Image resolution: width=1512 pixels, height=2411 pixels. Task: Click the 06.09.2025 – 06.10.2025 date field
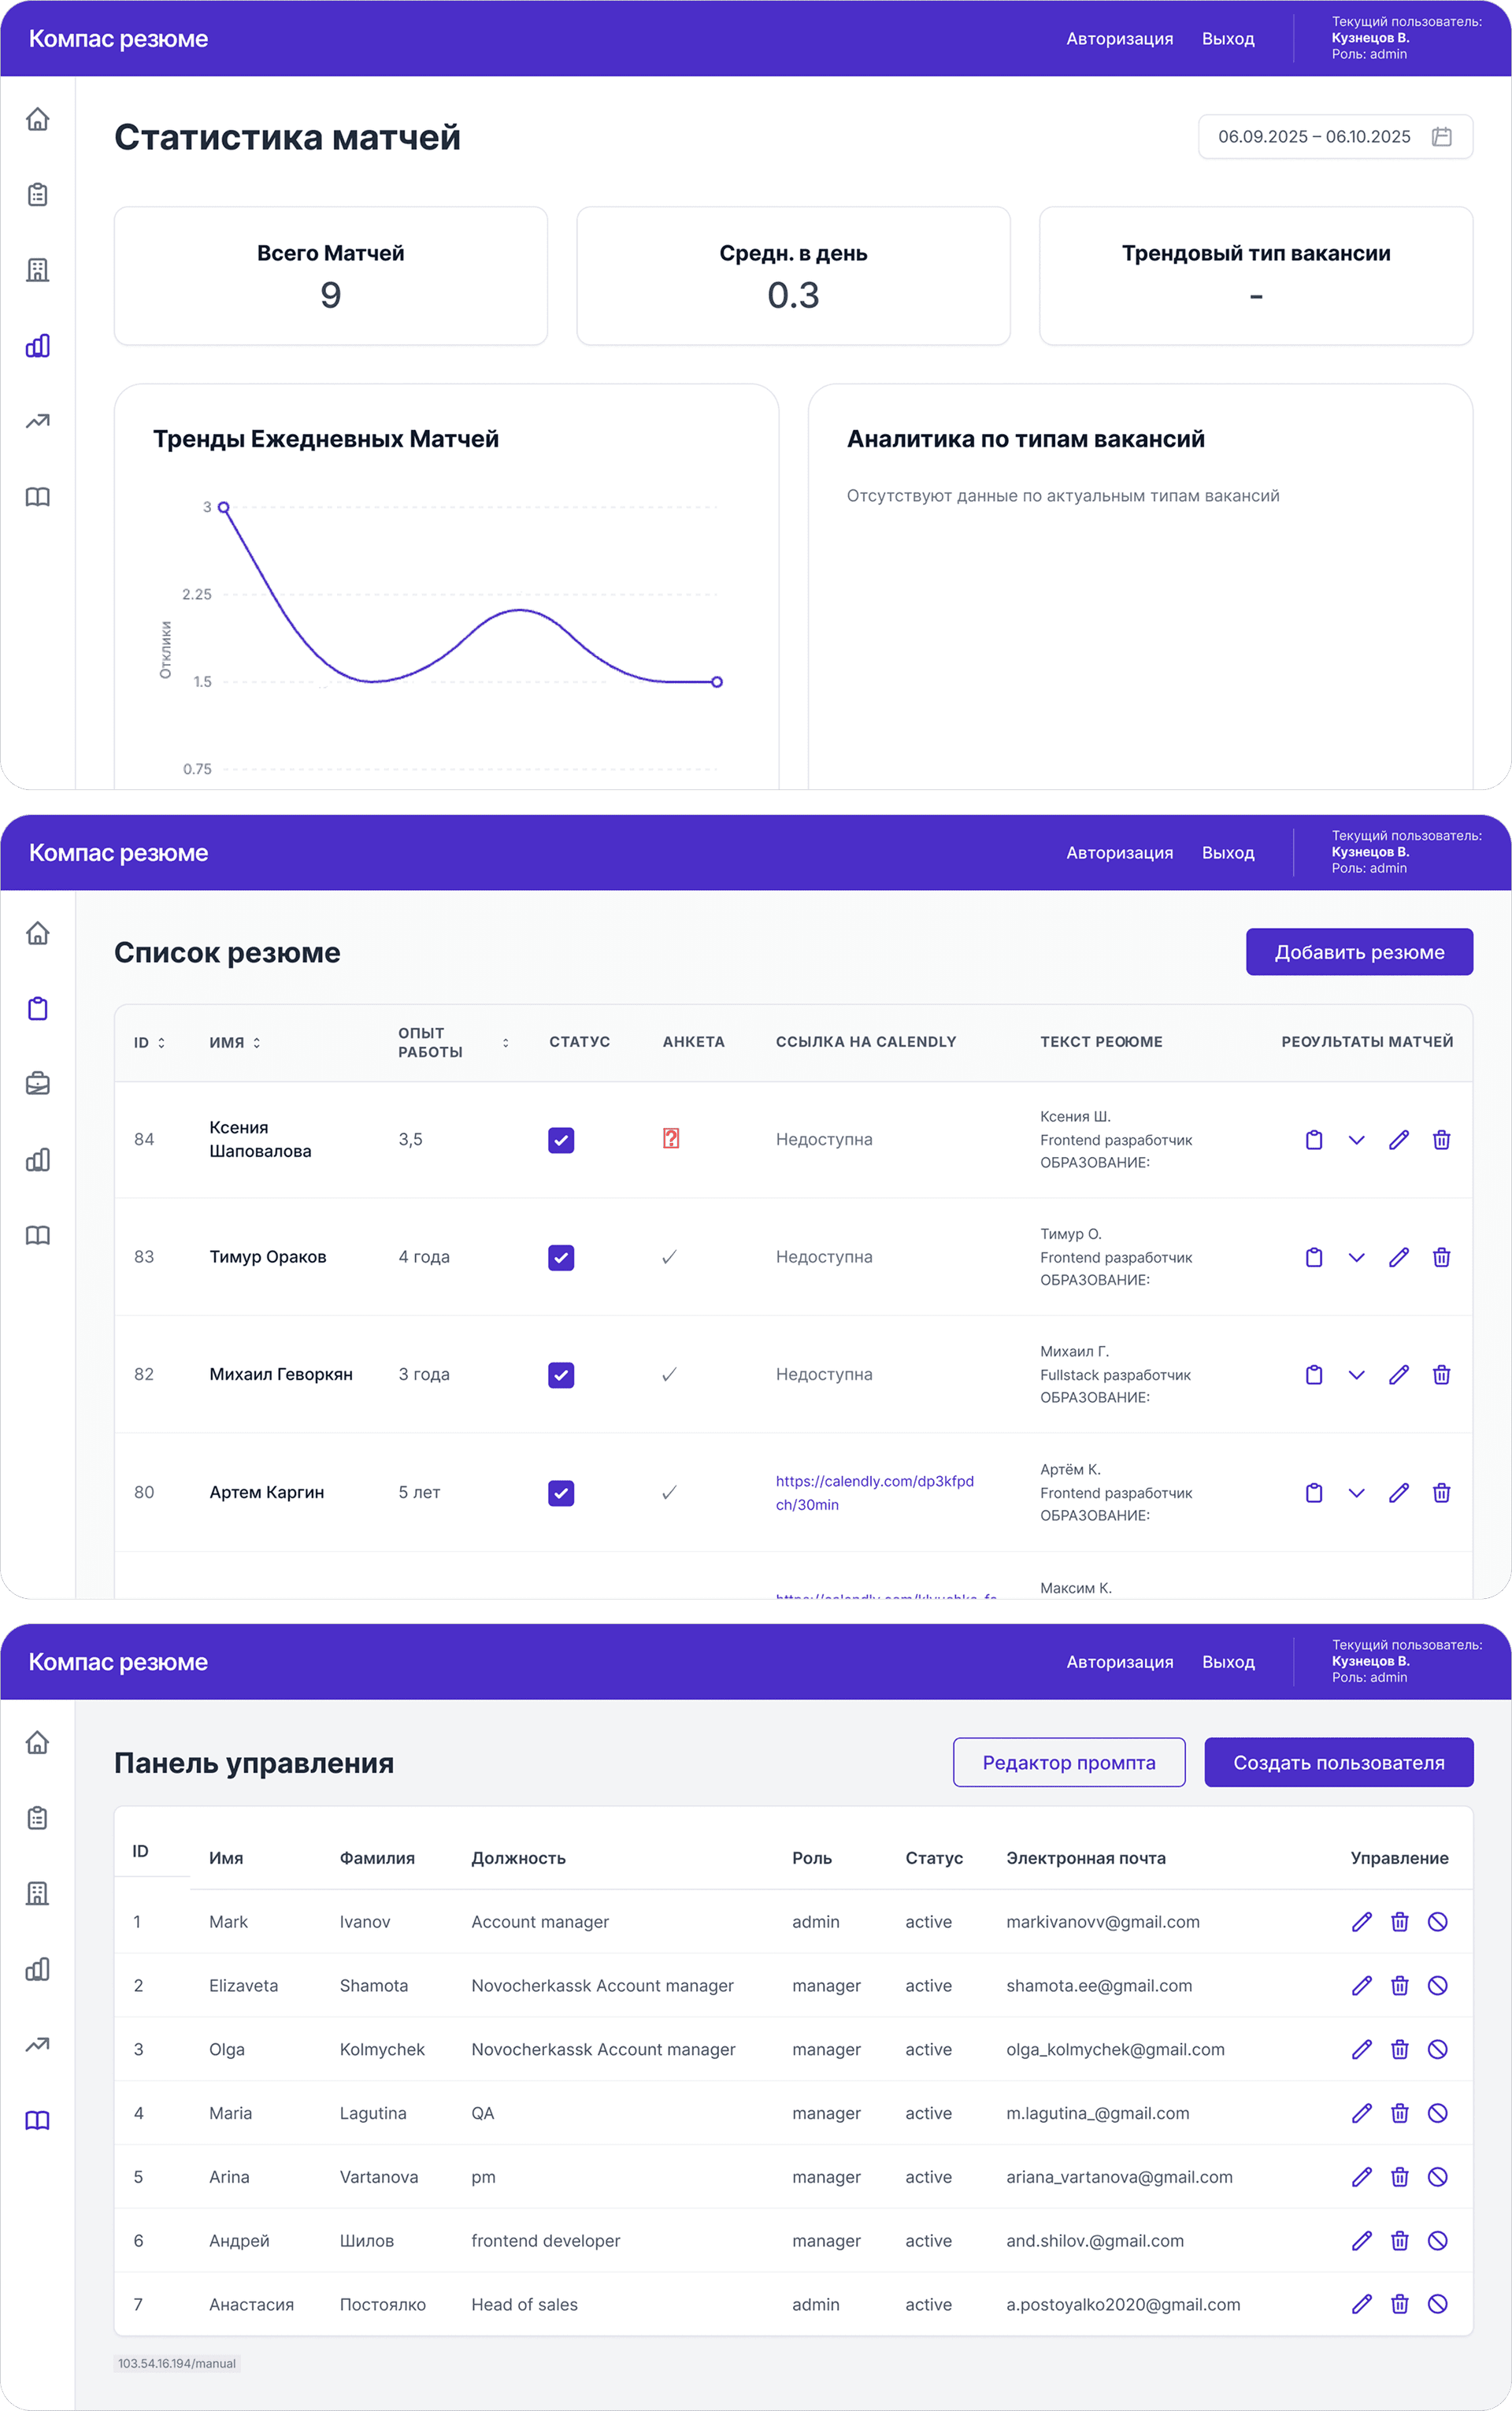coord(1335,137)
